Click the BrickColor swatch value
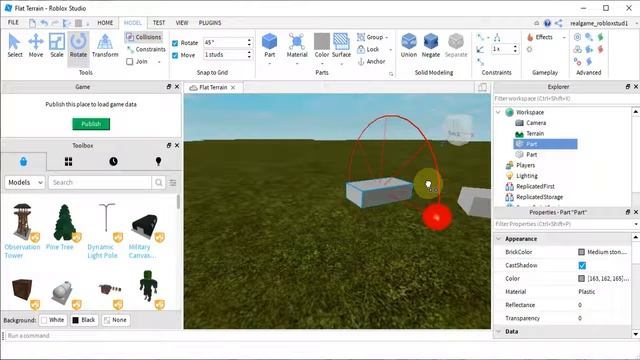This screenshot has height=360, width=640. (582, 252)
